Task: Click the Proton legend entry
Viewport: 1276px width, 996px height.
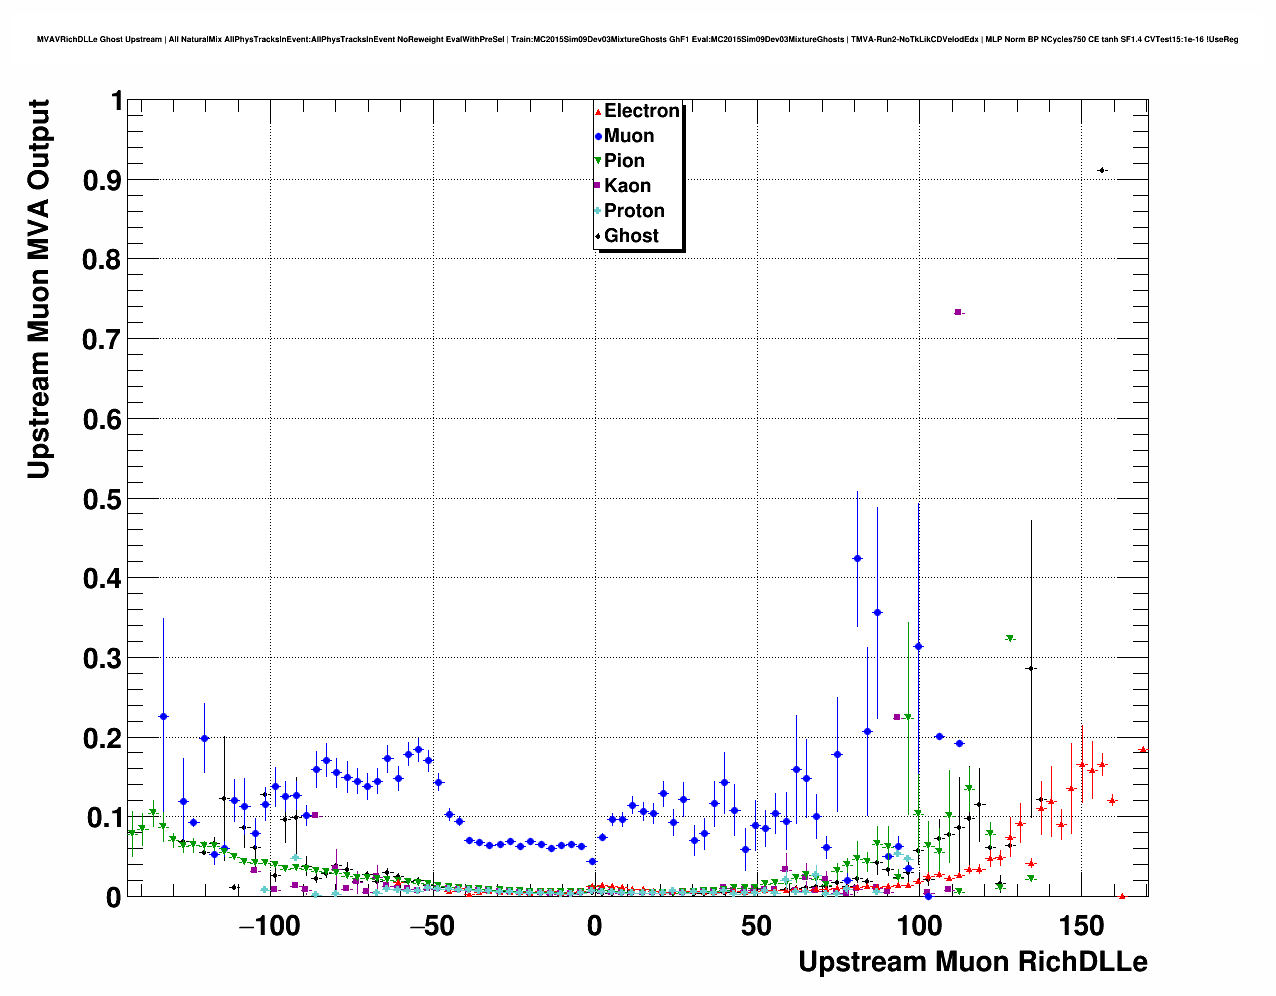Action: pyautogui.click(x=630, y=211)
